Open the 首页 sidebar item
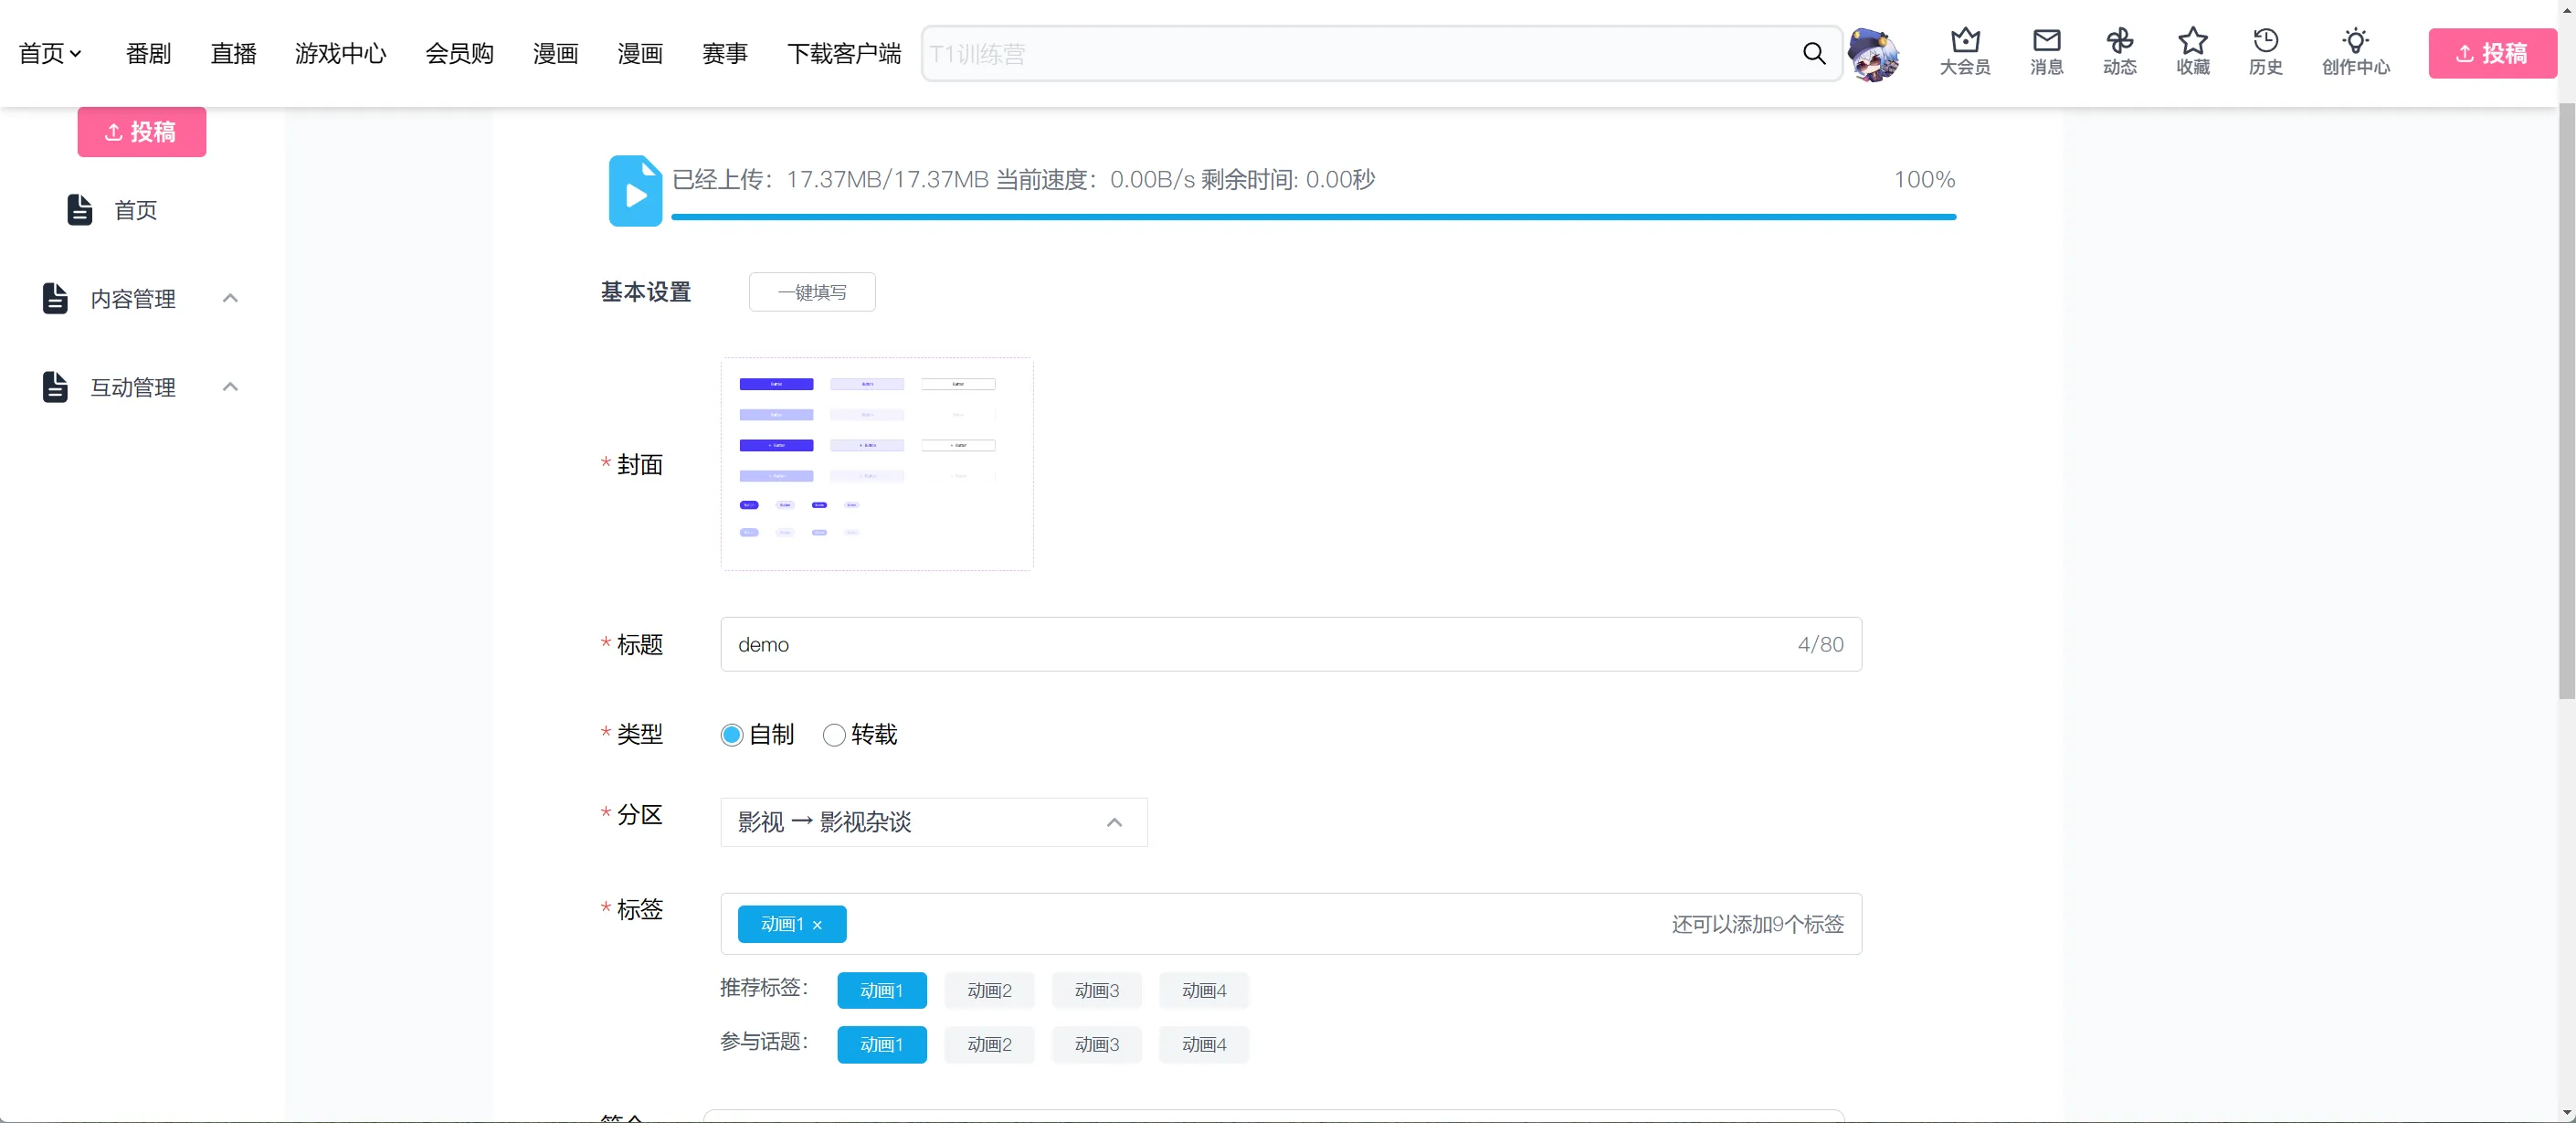 135,210
